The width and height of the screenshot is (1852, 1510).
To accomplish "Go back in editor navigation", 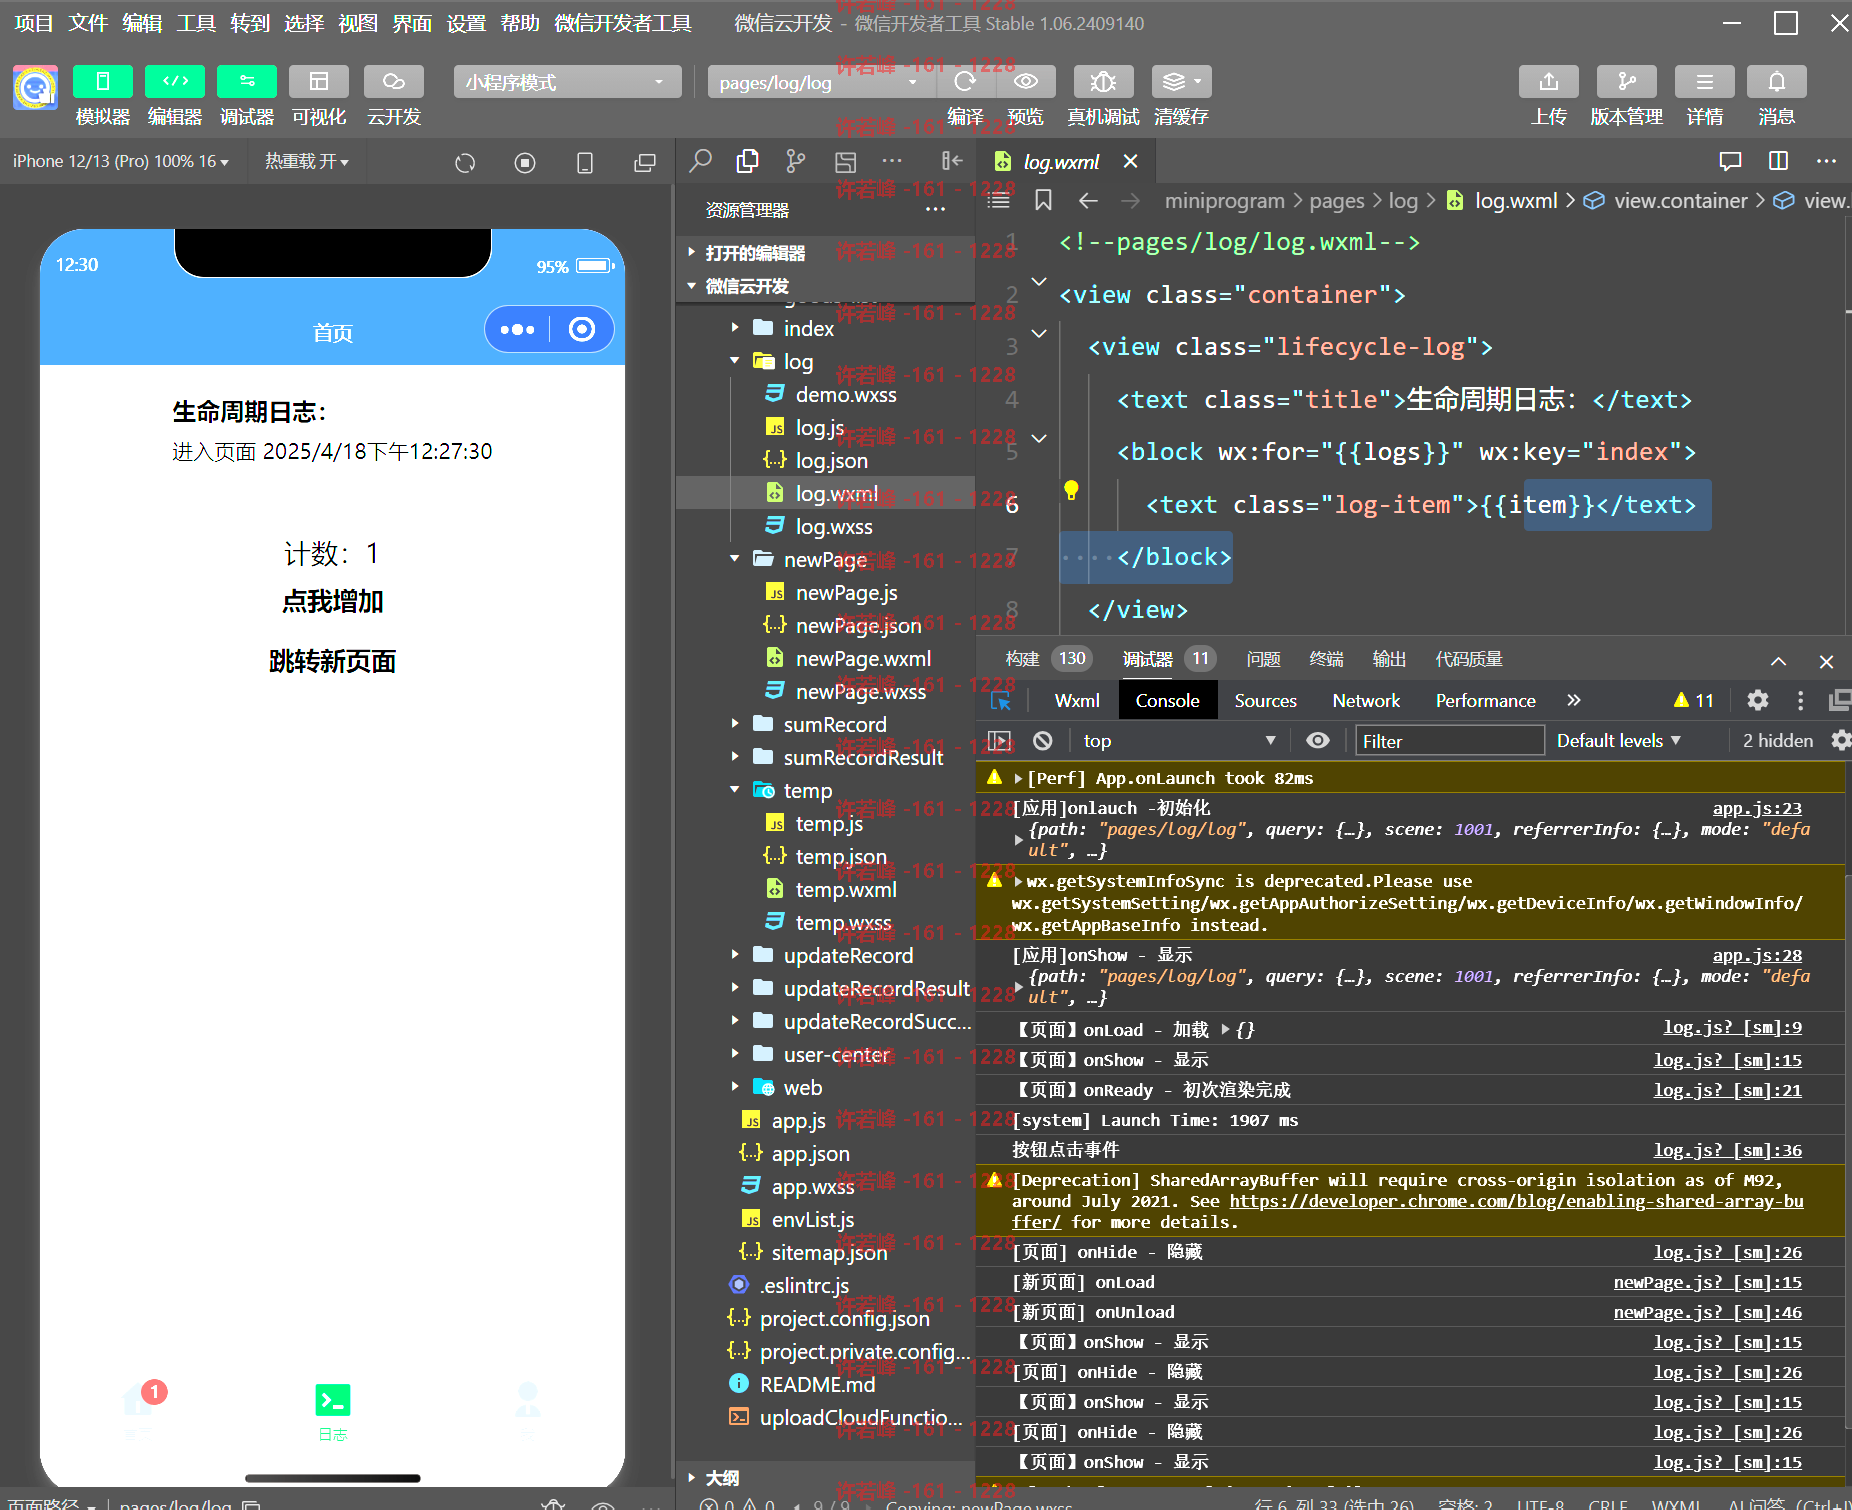I will point(1088,201).
